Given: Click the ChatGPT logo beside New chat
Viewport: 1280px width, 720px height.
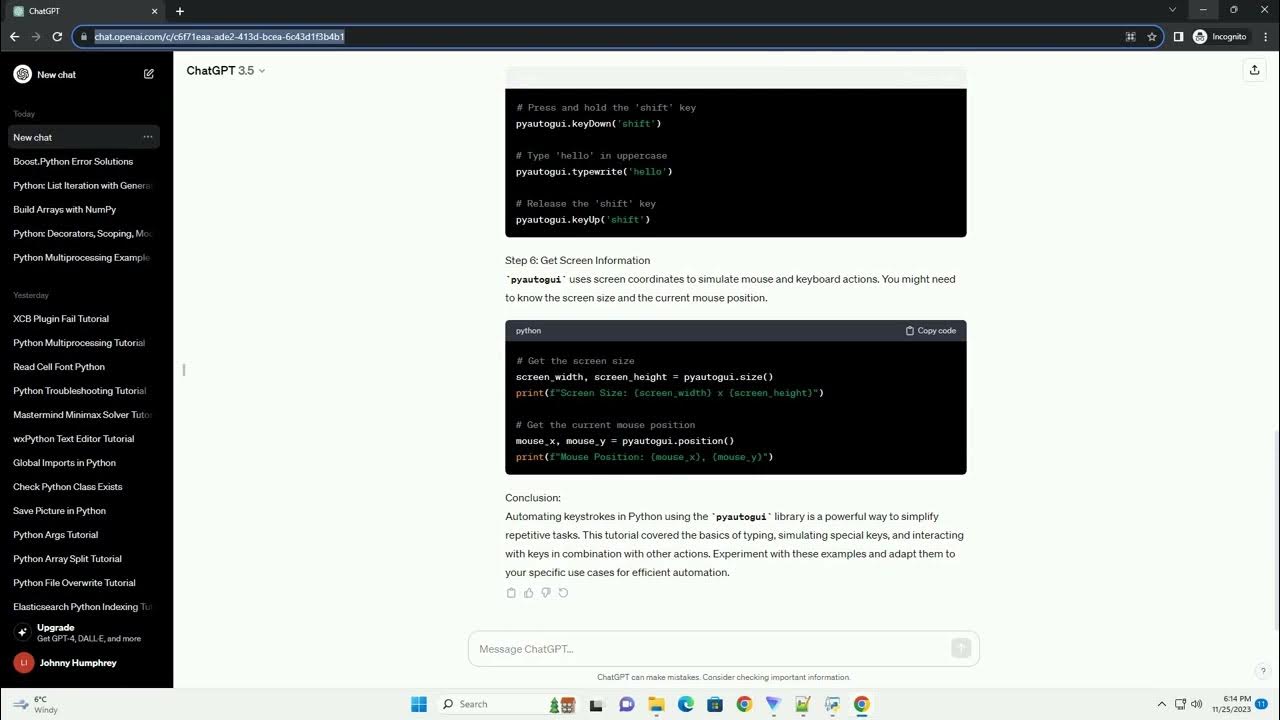Looking at the screenshot, I should pyautogui.click(x=22, y=74).
